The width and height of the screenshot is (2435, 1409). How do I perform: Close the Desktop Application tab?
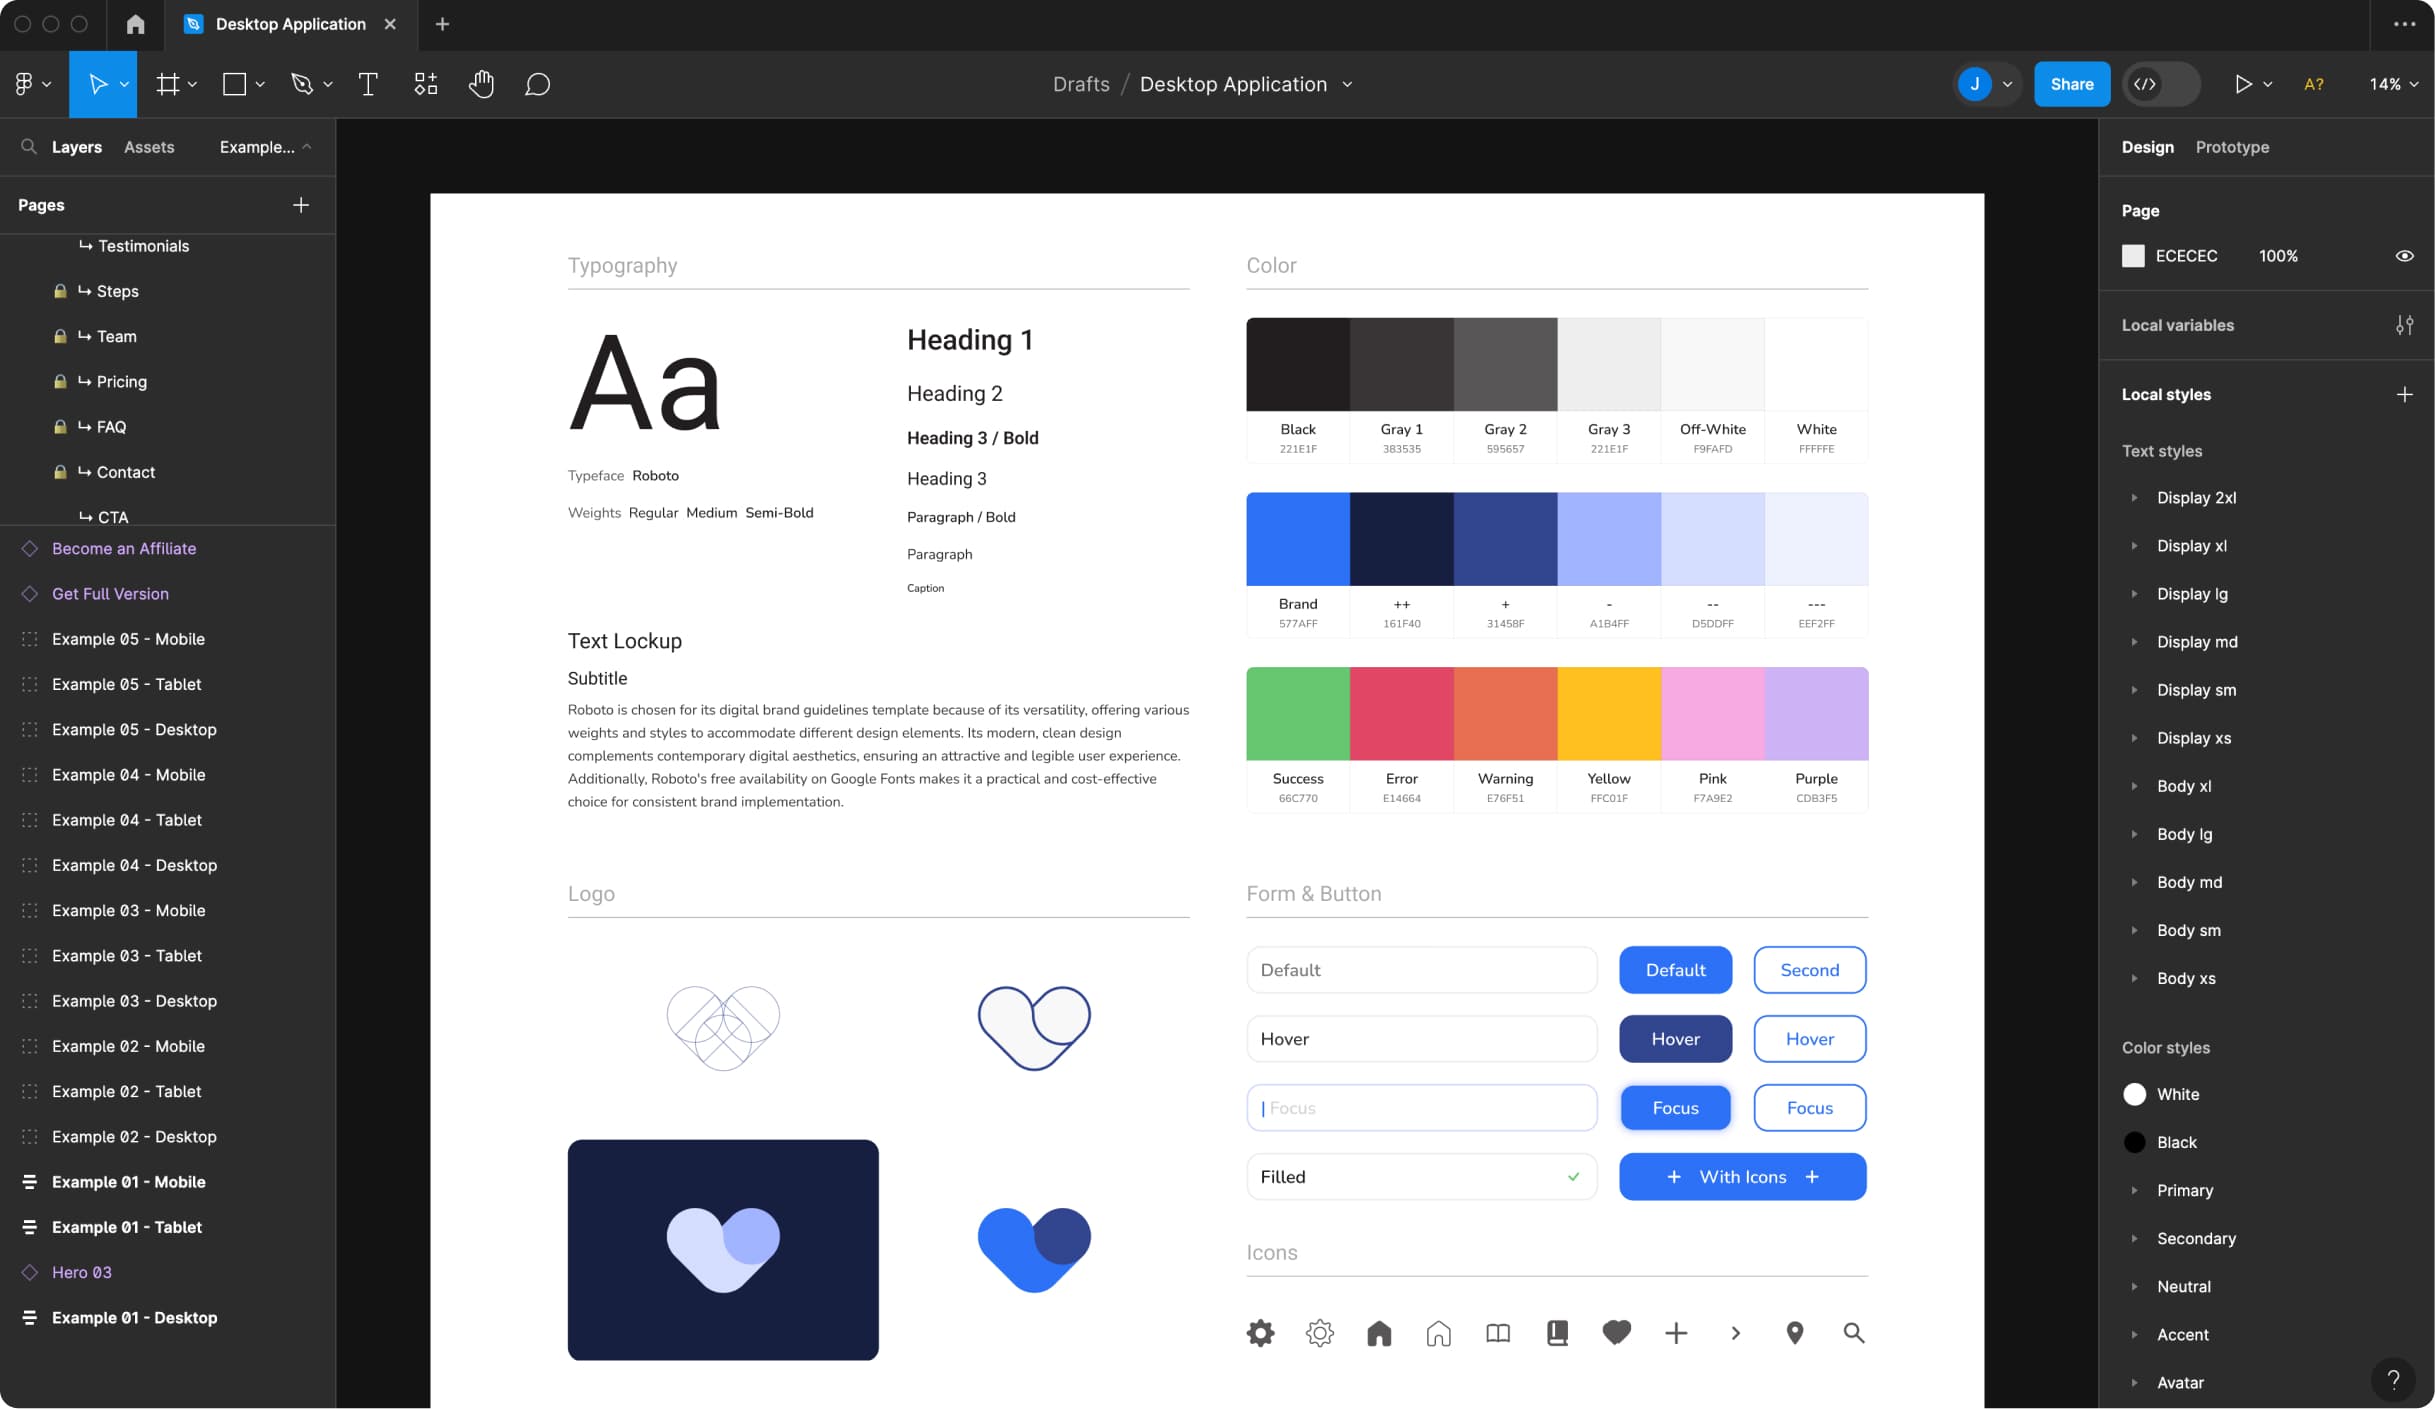click(390, 24)
